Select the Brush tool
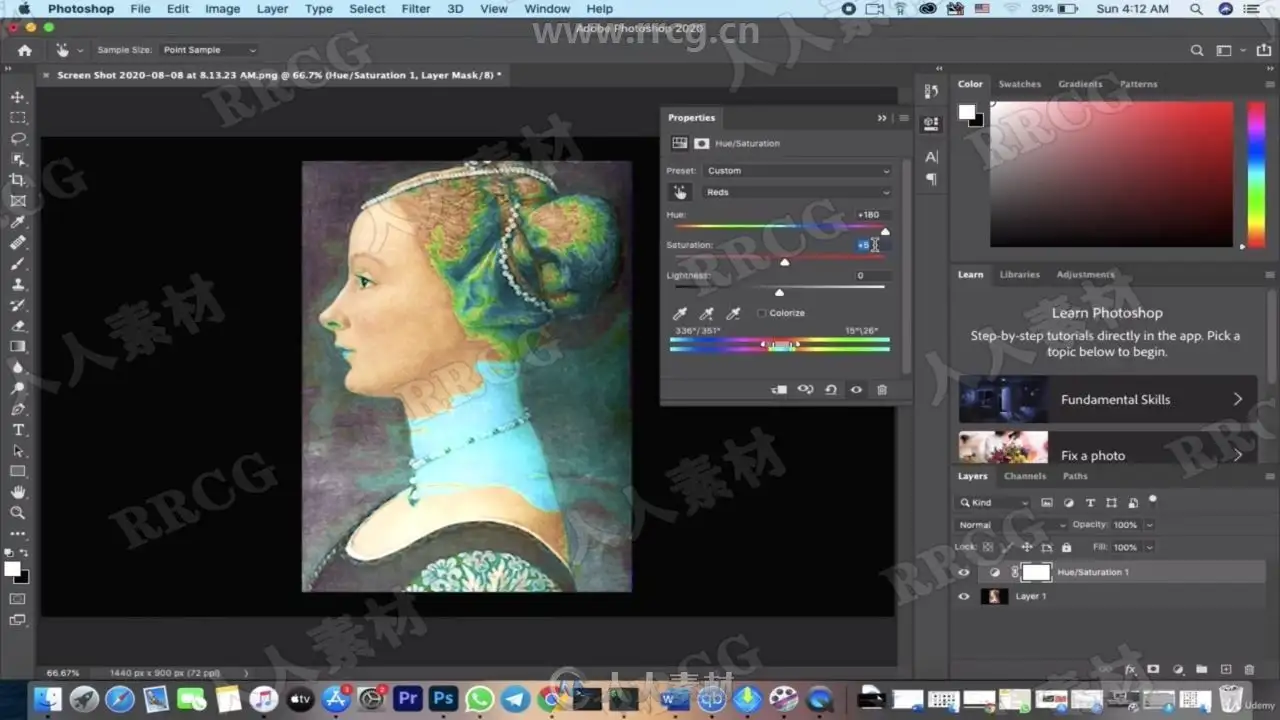 click(x=18, y=264)
